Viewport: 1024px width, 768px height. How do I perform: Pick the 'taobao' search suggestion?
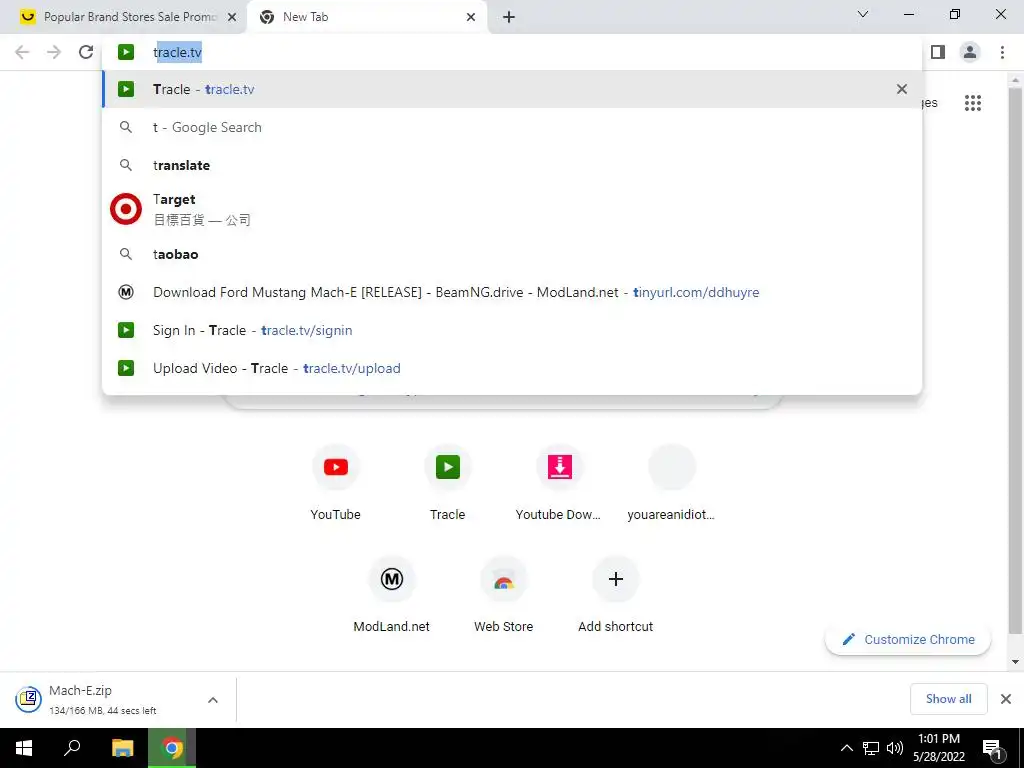point(512,254)
